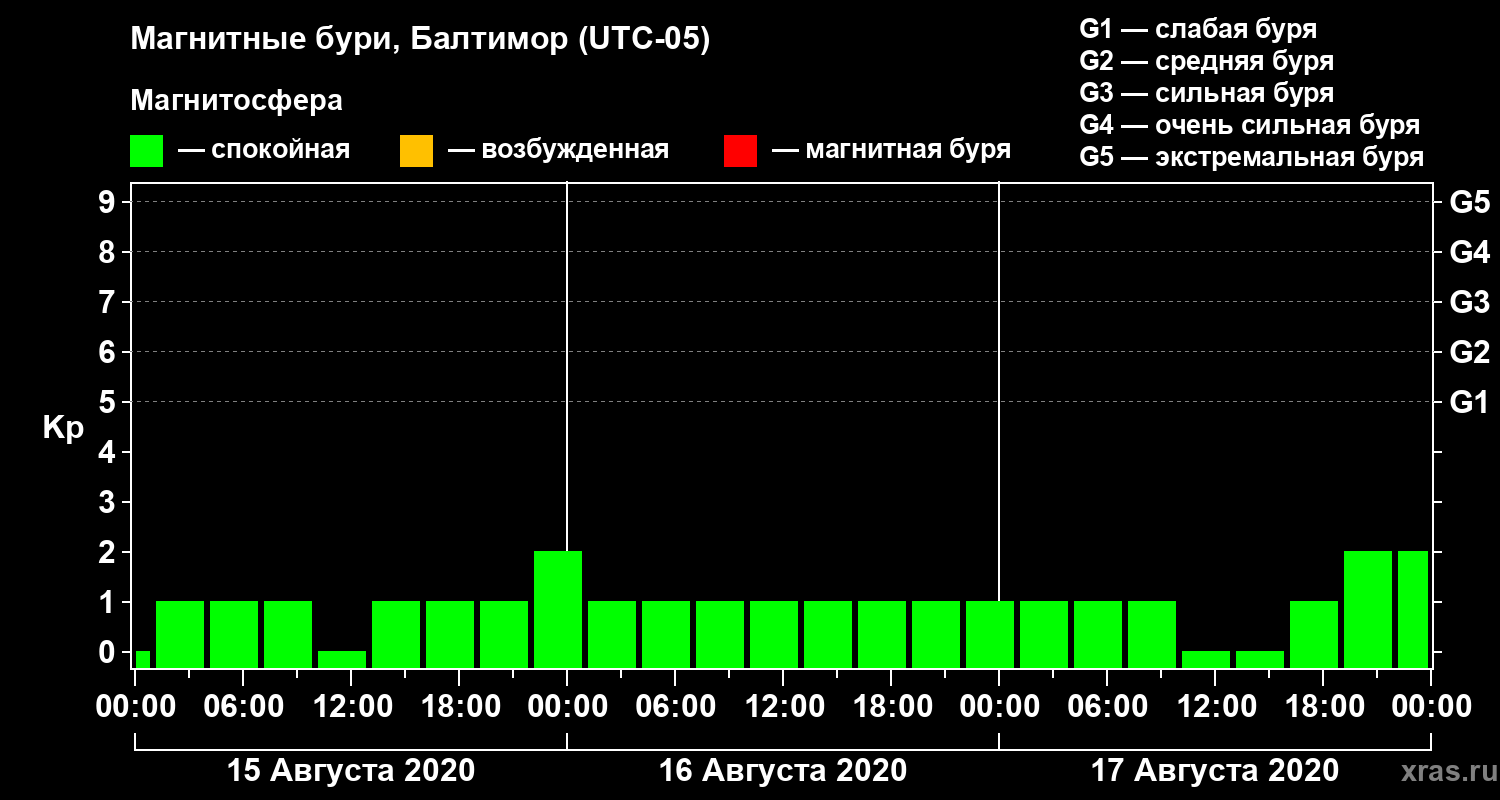The width and height of the screenshot is (1500, 800).
Task: Click the 00:00 label starting 15 Августа
Action: point(135,706)
